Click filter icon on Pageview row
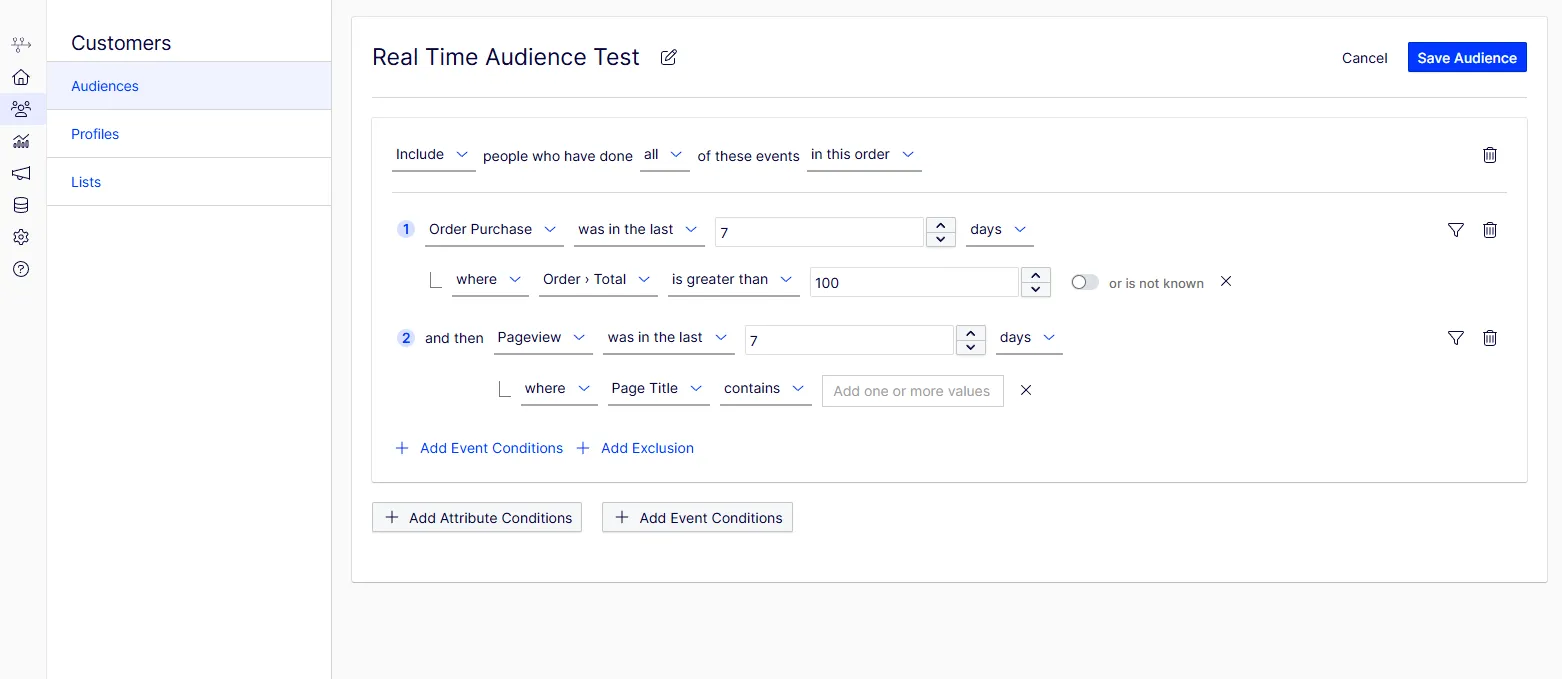The width and height of the screenshot is (1562, 679). click(x=1456, y=338)
